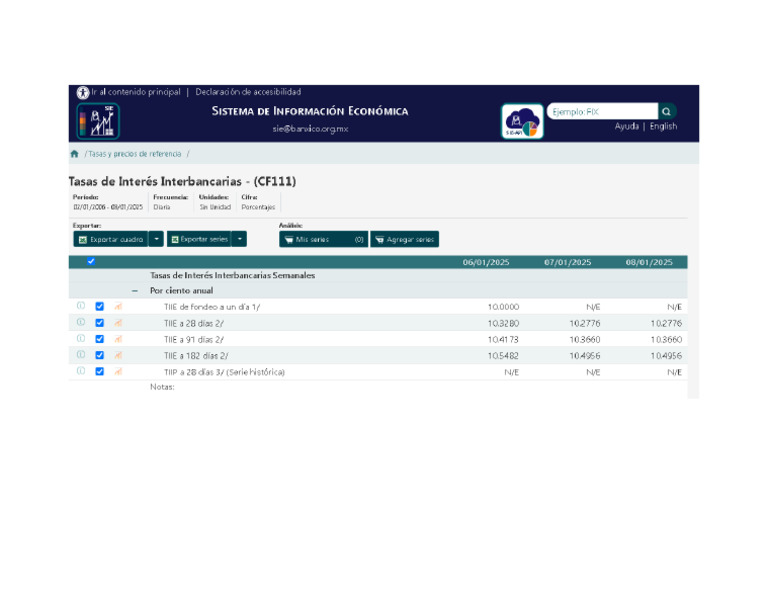Screen dimensions: 768x594
Task: Show info for TIIE a 28 días
Action: [81, 322]
